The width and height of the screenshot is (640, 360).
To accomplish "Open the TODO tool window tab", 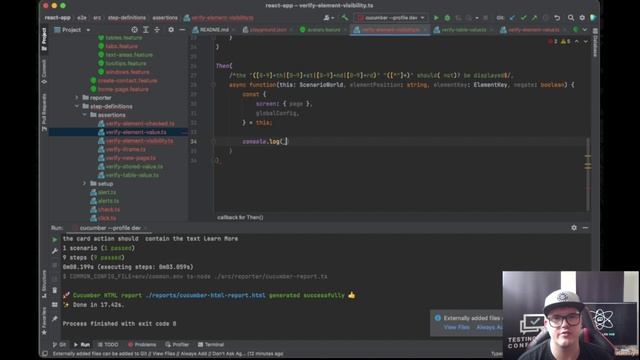I will (x=108, y=344).
